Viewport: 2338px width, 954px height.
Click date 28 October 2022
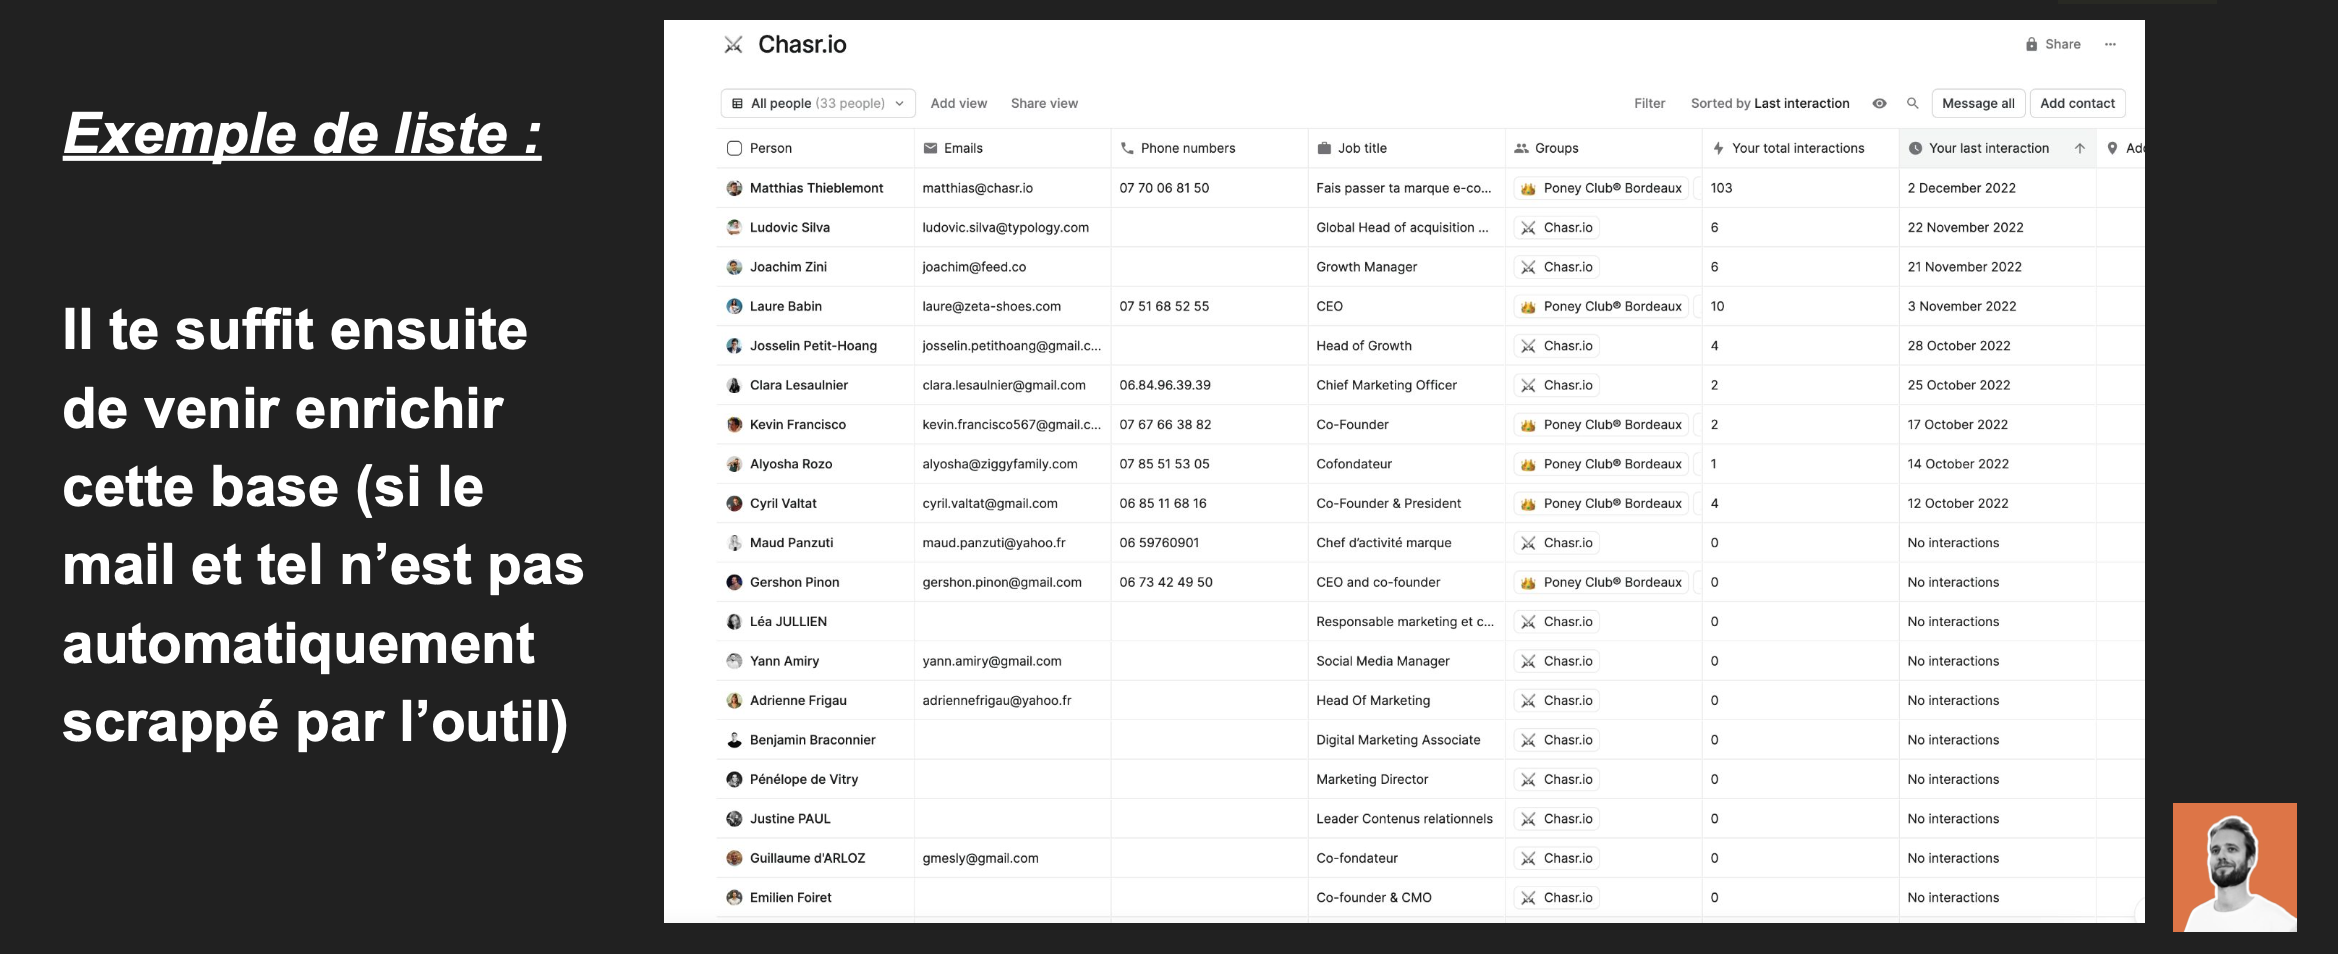1958,346
